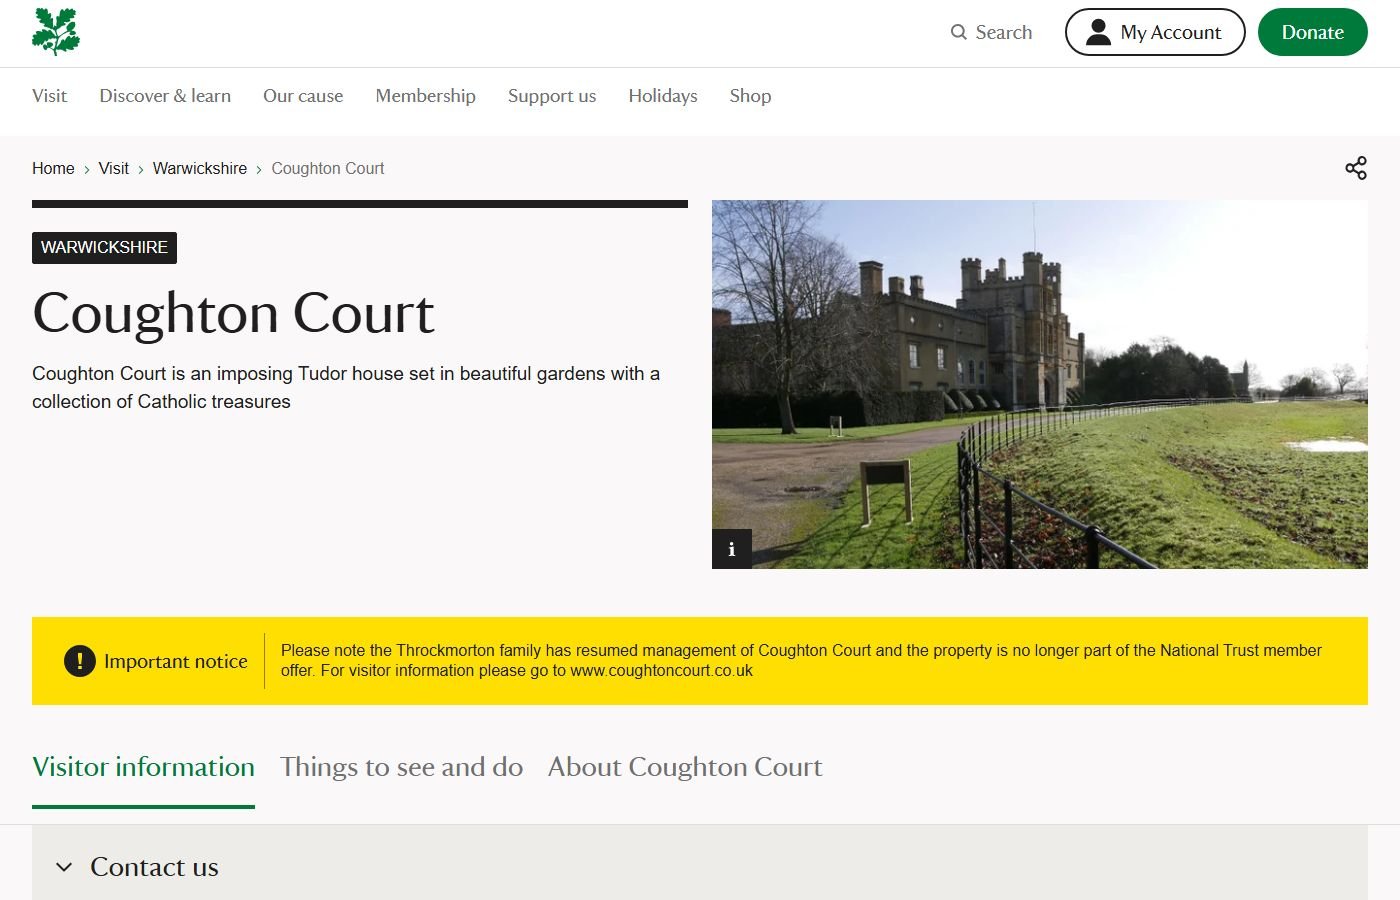This screenshot has width=1400, height=900.
Task: Click the National Trust oak leaf logo
Action: [55, 31]
